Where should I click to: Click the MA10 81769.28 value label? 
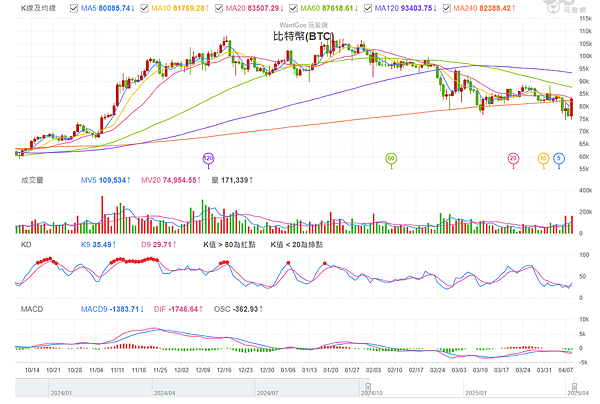click(180, 8)
